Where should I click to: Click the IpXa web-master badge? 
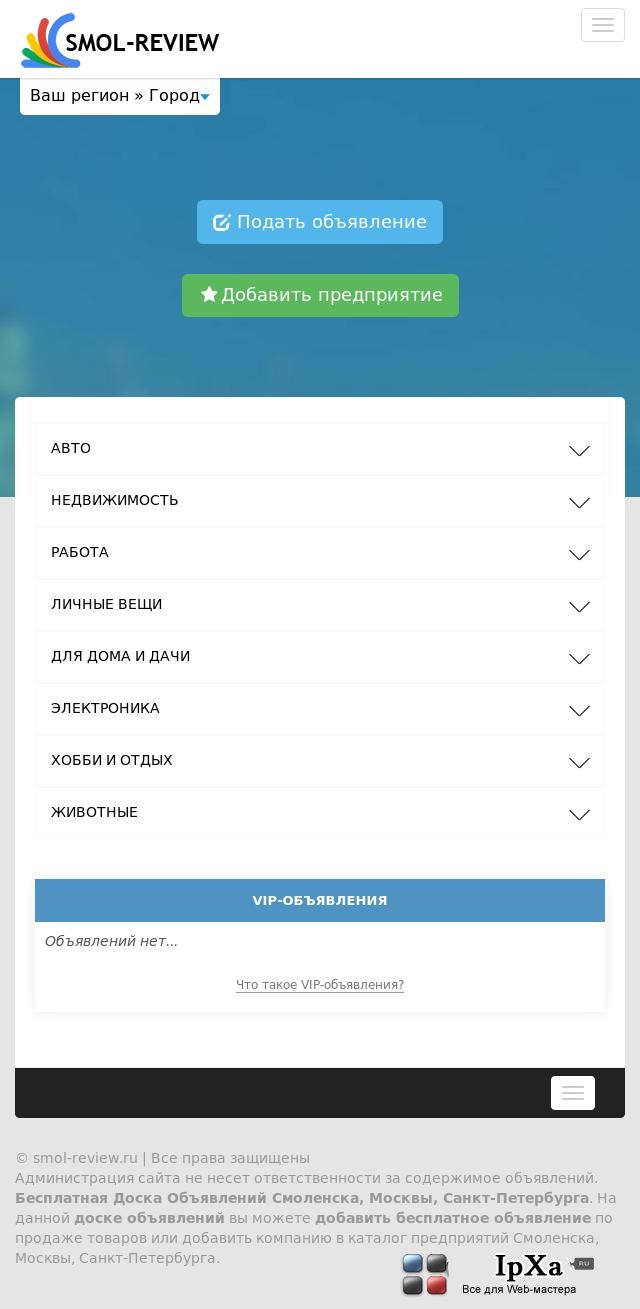pyautogui.click(x=499, y=1275)
